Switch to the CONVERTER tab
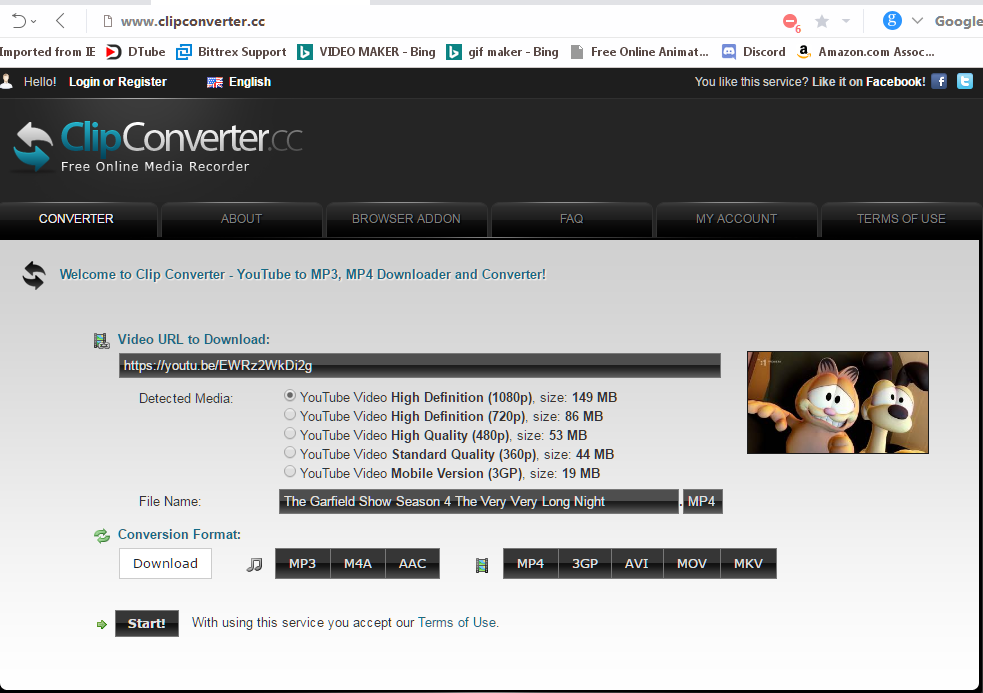This screenshot has height=693, width=983. [x=76, y=219]
